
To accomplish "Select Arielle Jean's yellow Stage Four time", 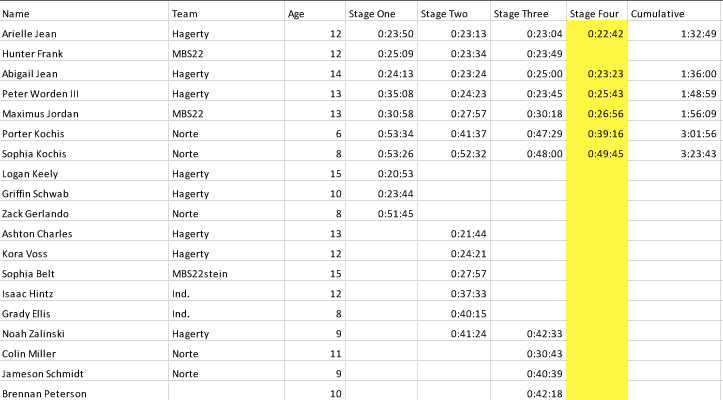I will (x=606, y=34).
